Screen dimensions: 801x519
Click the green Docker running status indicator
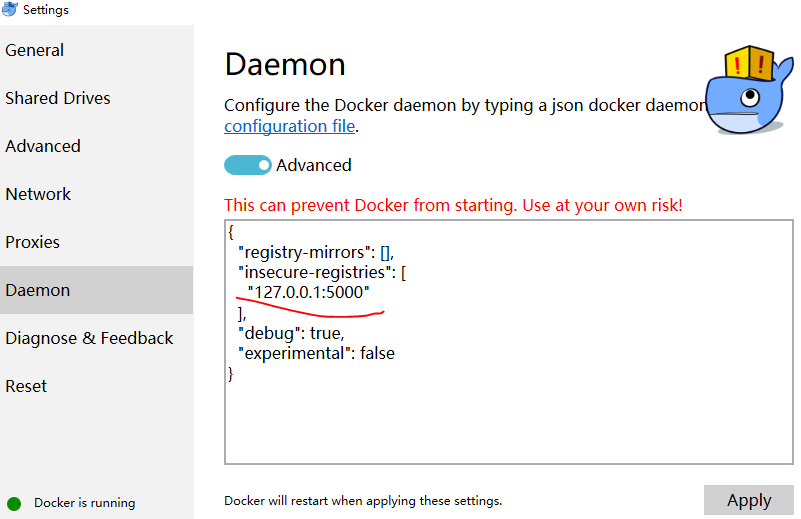tap(14, 504)
